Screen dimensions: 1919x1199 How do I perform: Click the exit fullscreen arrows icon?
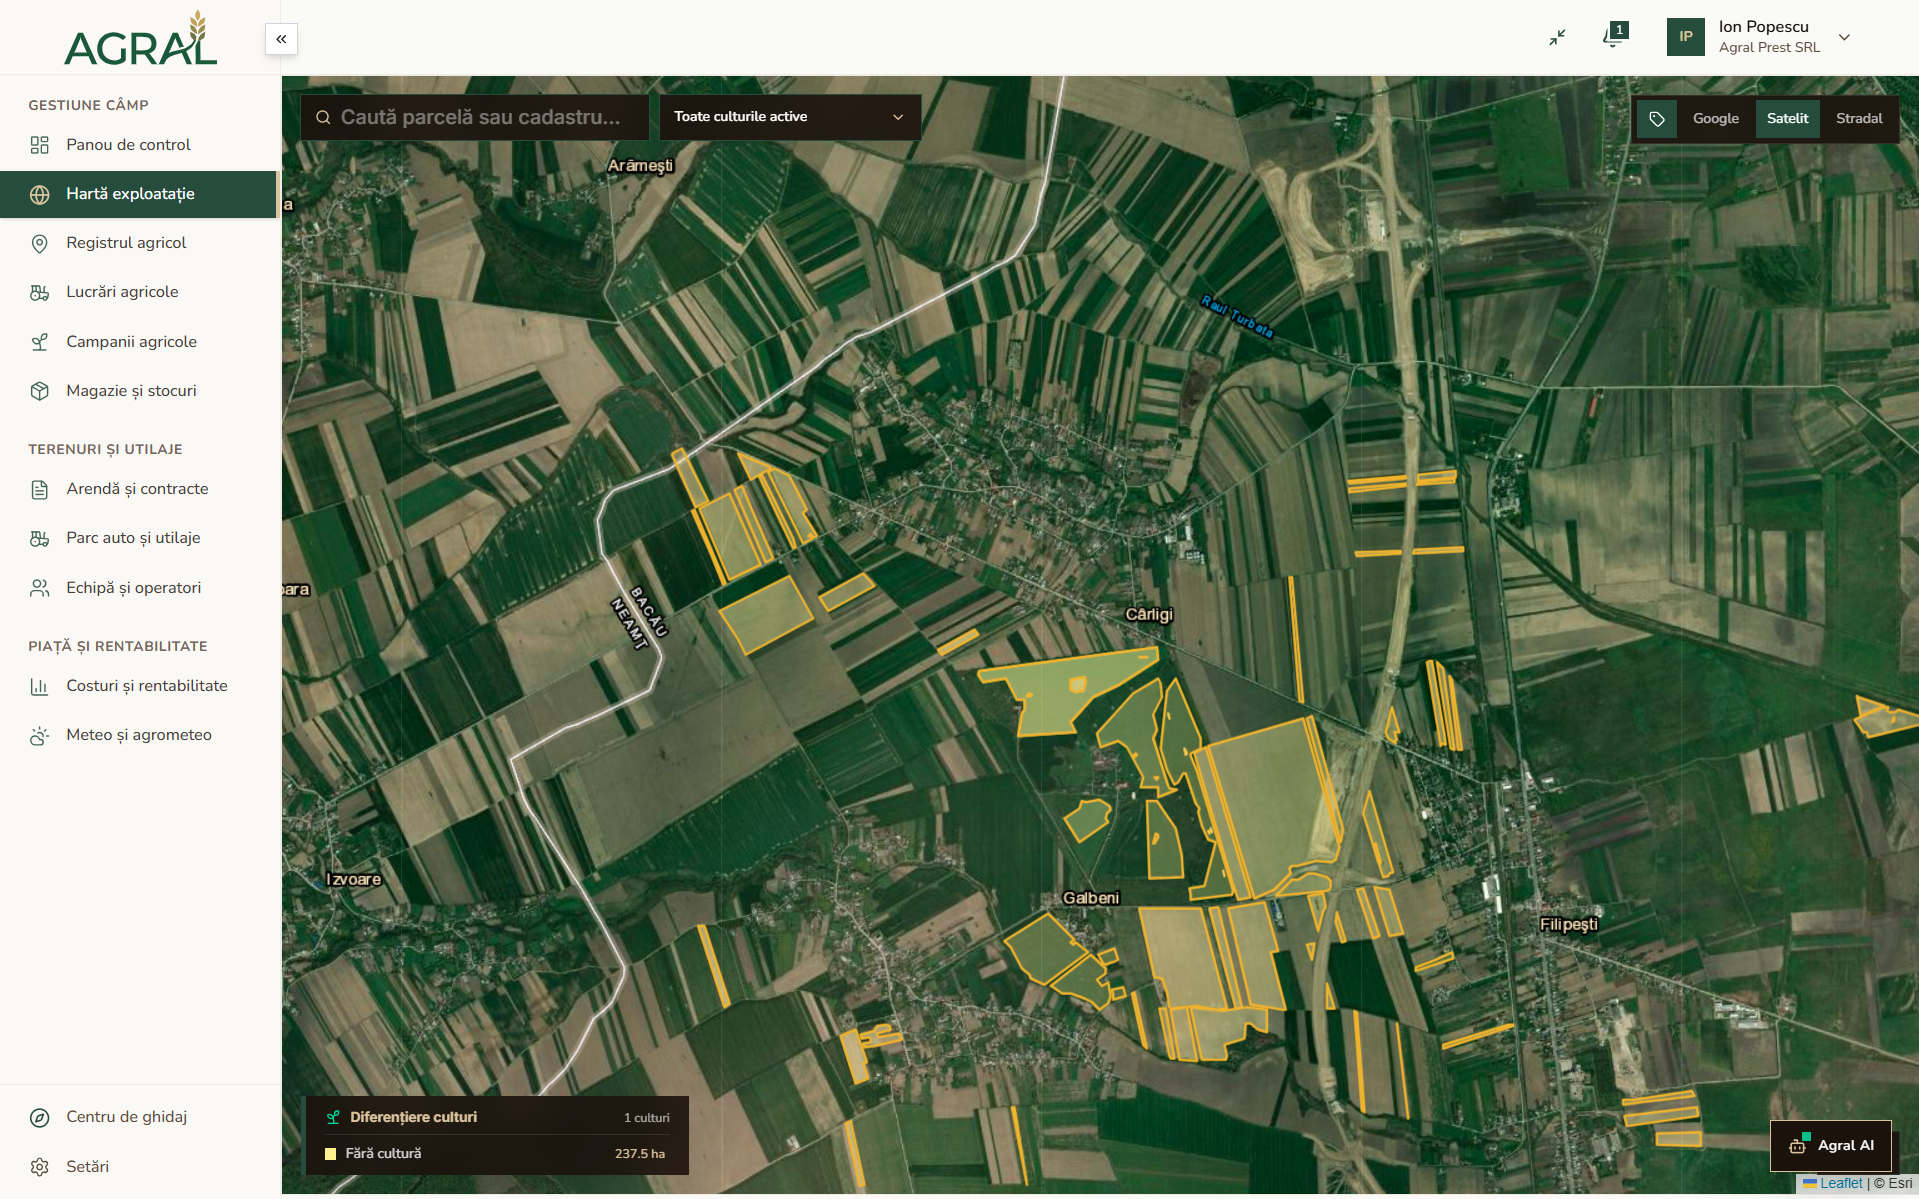click(x=1557, y=37)
